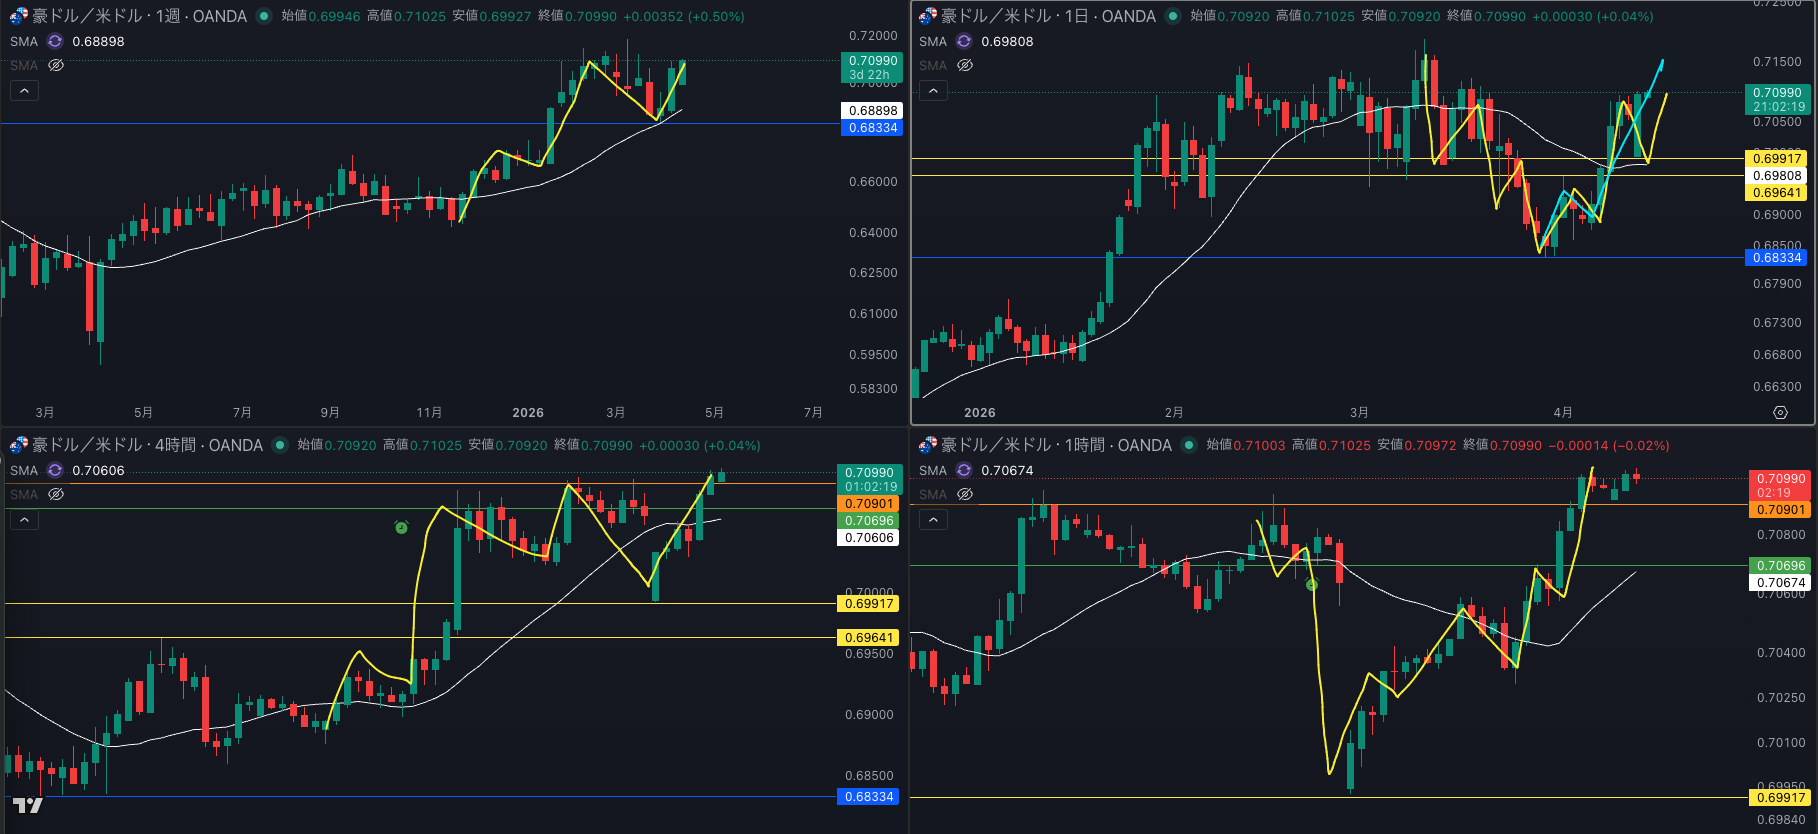Screen dimensions: 1818x834
Task: Select the 豪ドル／米ドル 1日 chart title
Action: pyautogui.click(x=1048, y=16)
